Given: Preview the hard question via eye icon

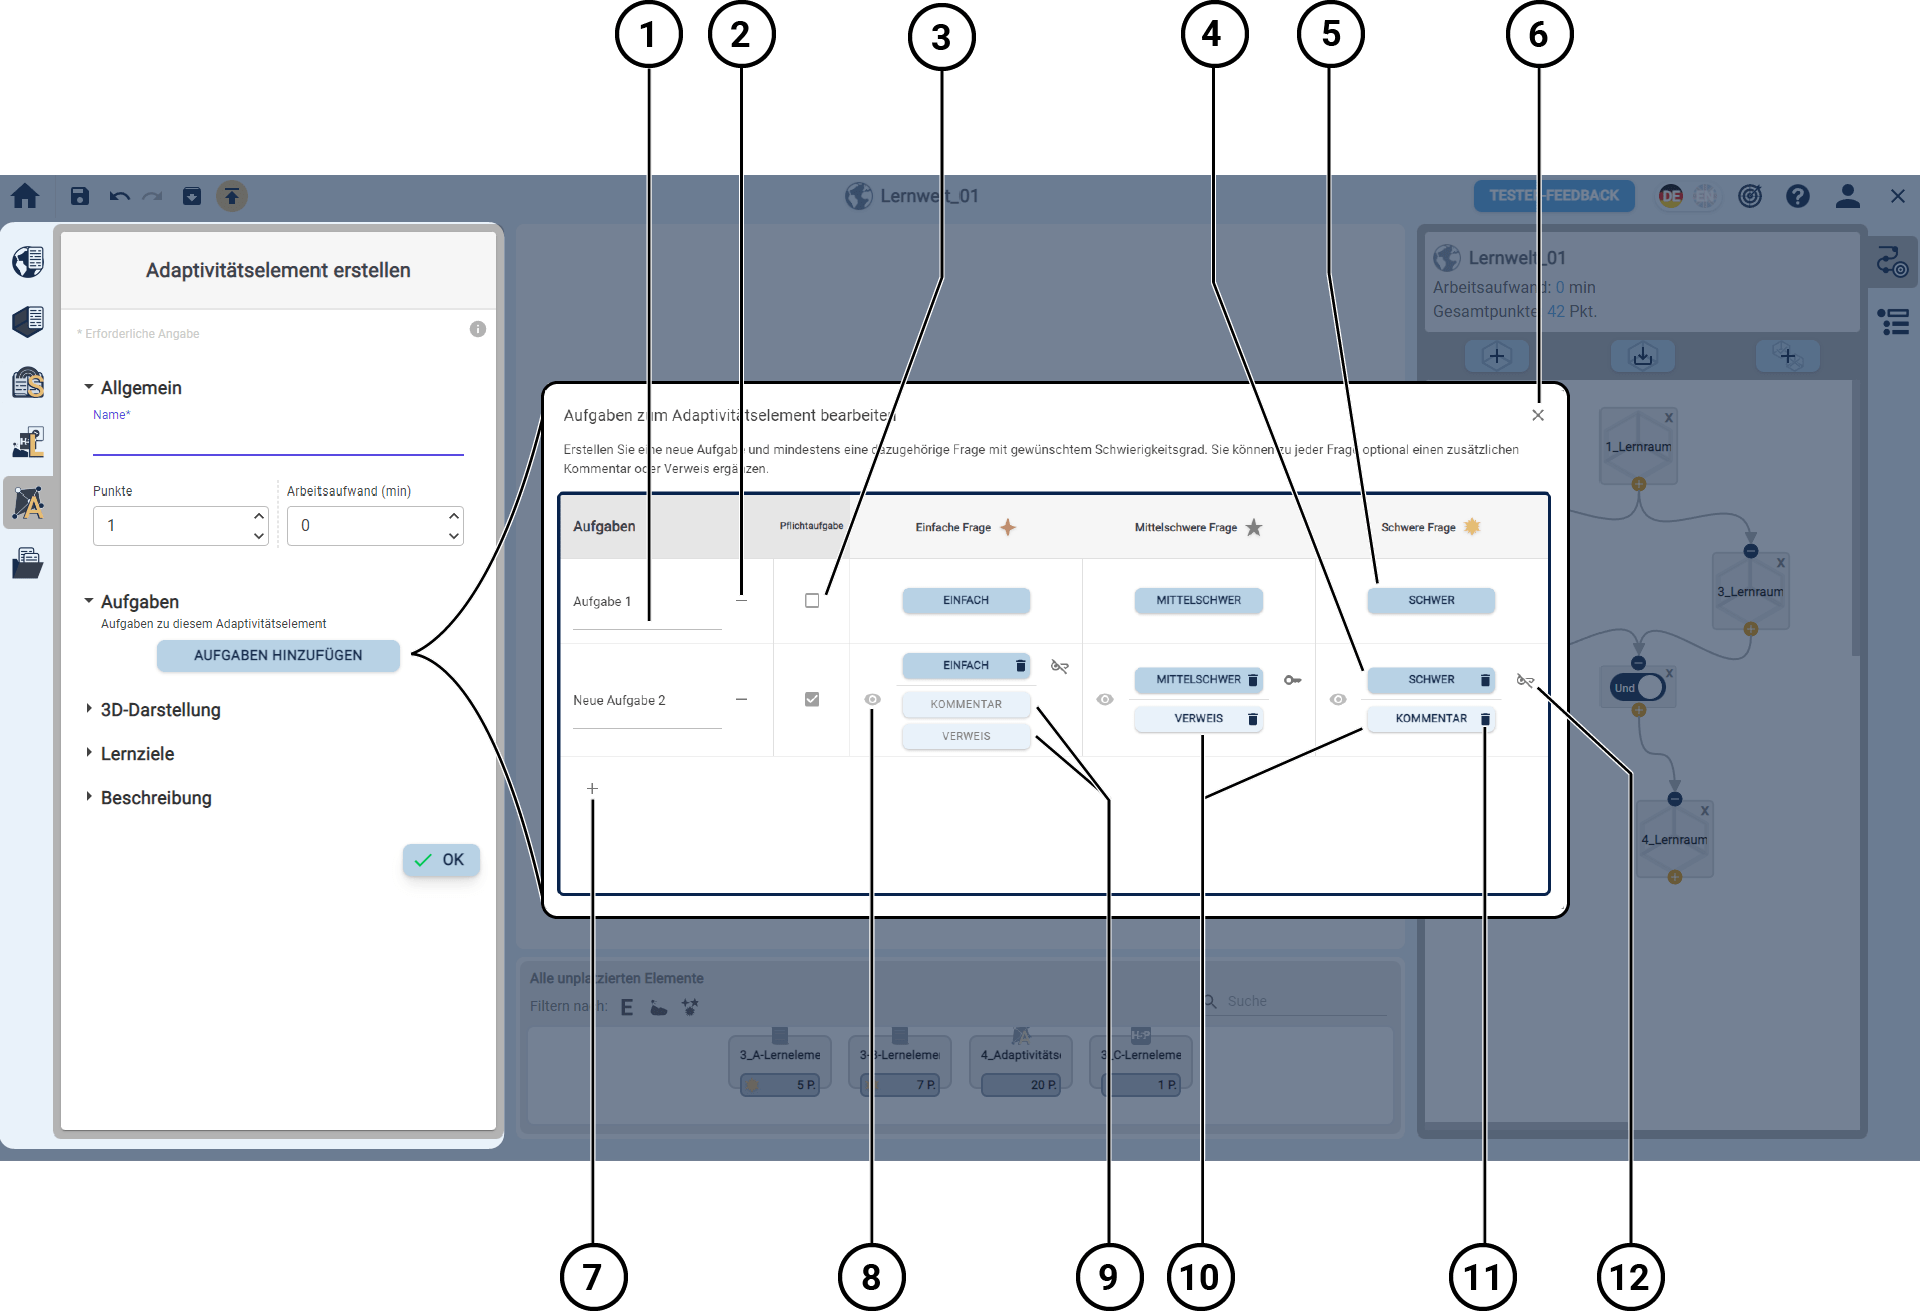Looking at the screenshot, I should coord(1338,699).
